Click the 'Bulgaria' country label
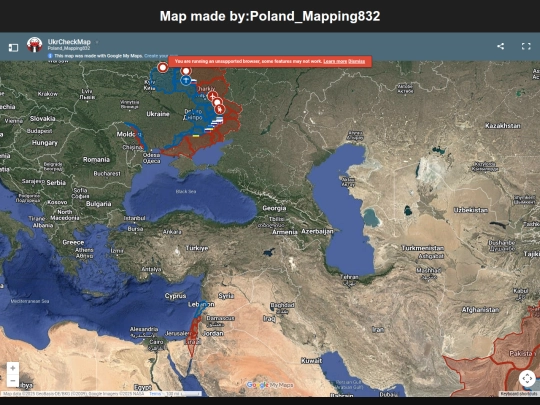 [98, 204]
